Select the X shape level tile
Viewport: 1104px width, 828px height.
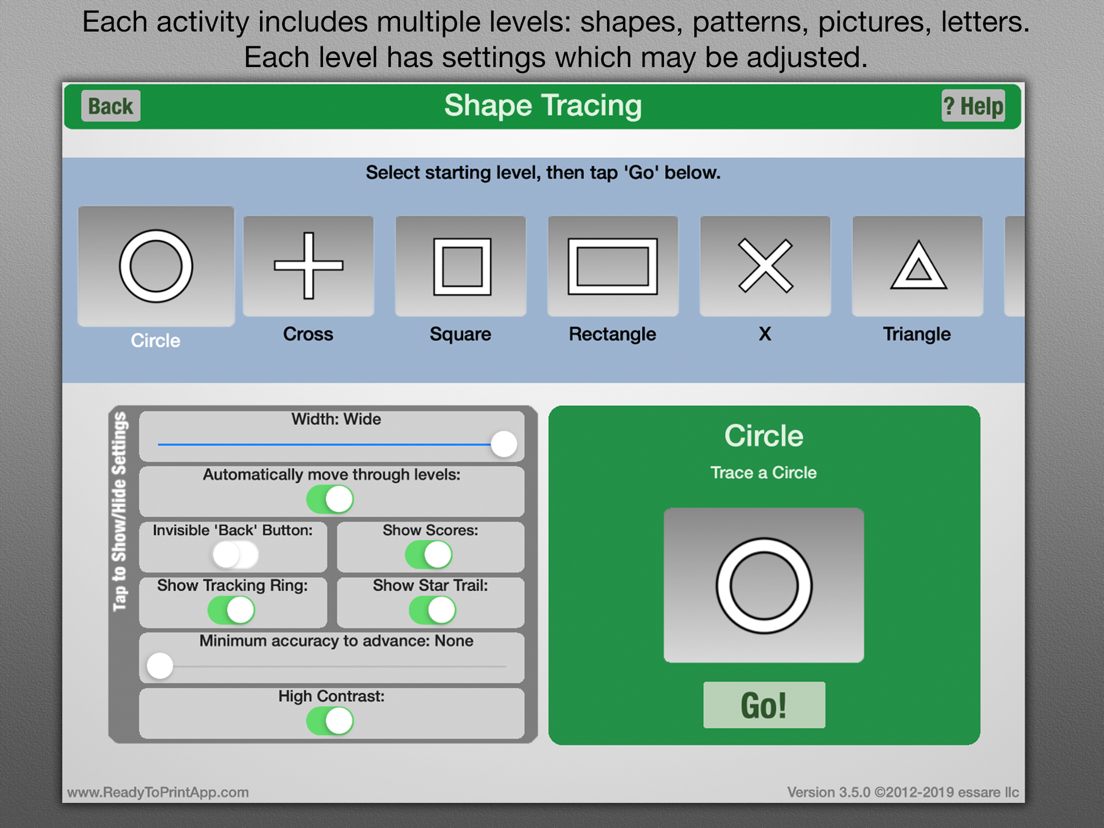click(765, 266)
